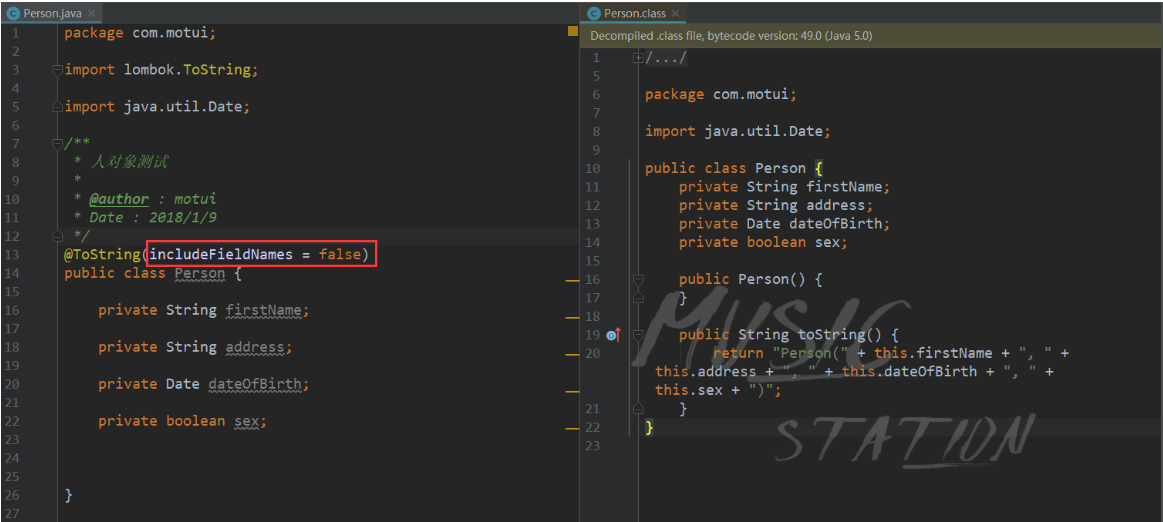Click 'this.dateOfBirth' in the return statement
Screen dimensions: 1163x522
coord(909,372)
